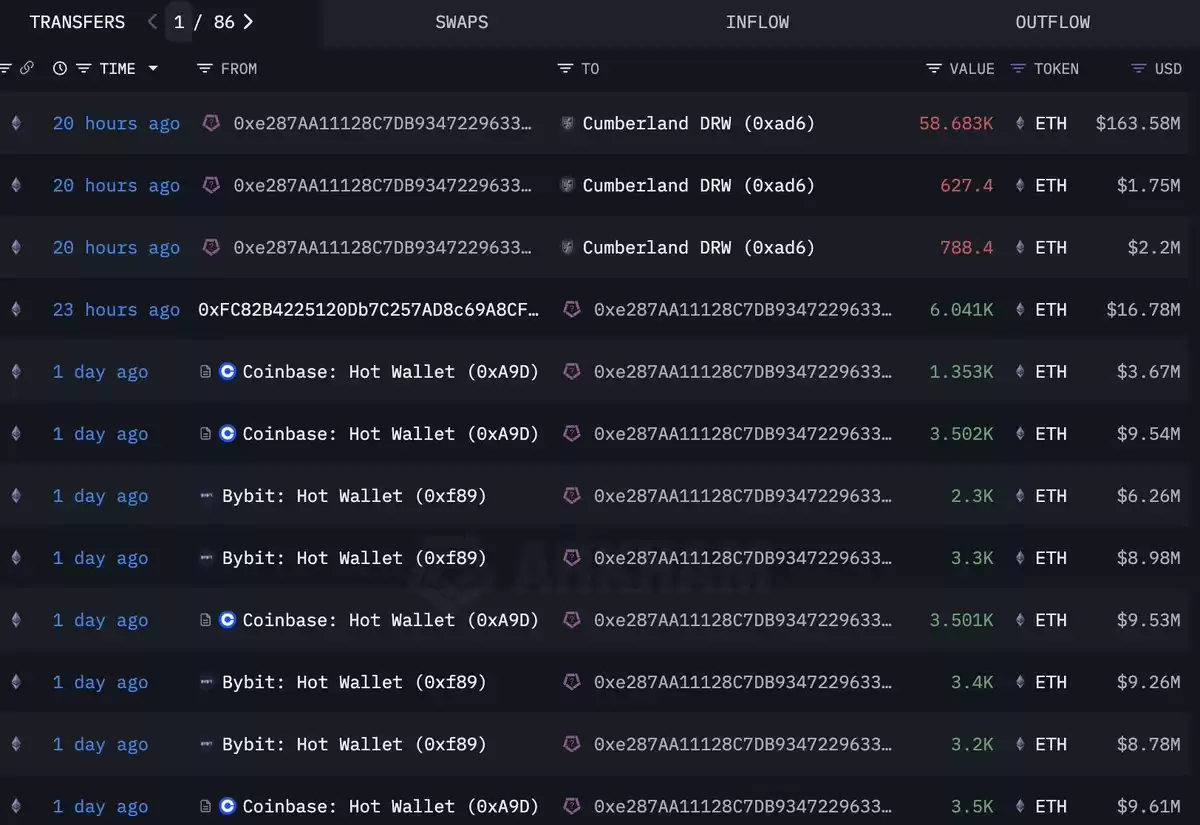Switch to the INFLOW tab

757,22
